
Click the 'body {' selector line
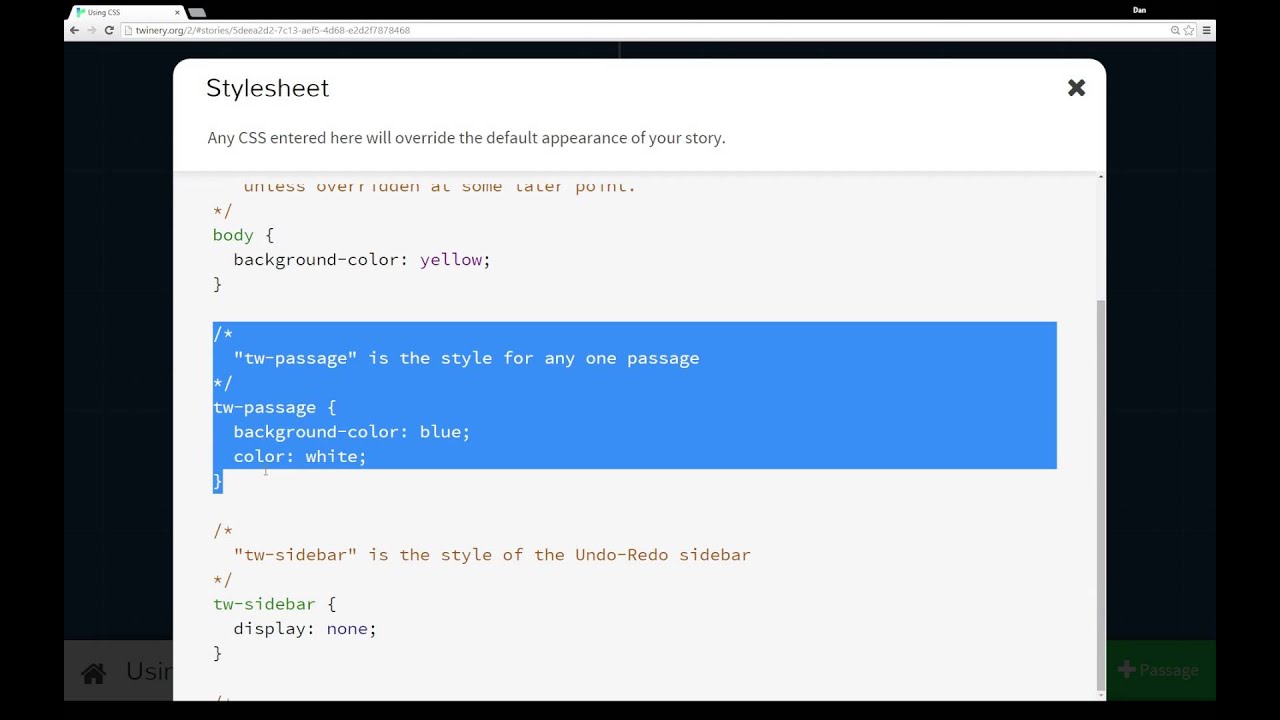click(243, 235)
